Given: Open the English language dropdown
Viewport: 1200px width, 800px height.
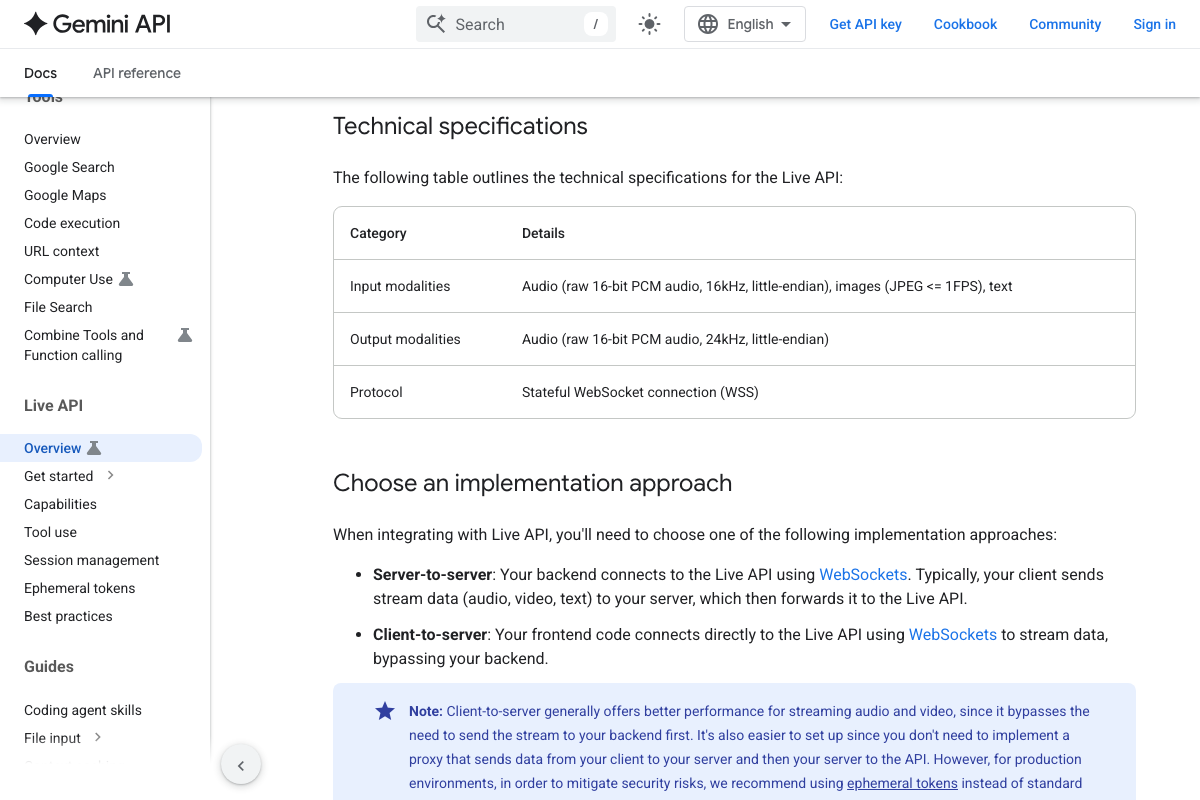Looking at the screenshot, I should 745,24.
